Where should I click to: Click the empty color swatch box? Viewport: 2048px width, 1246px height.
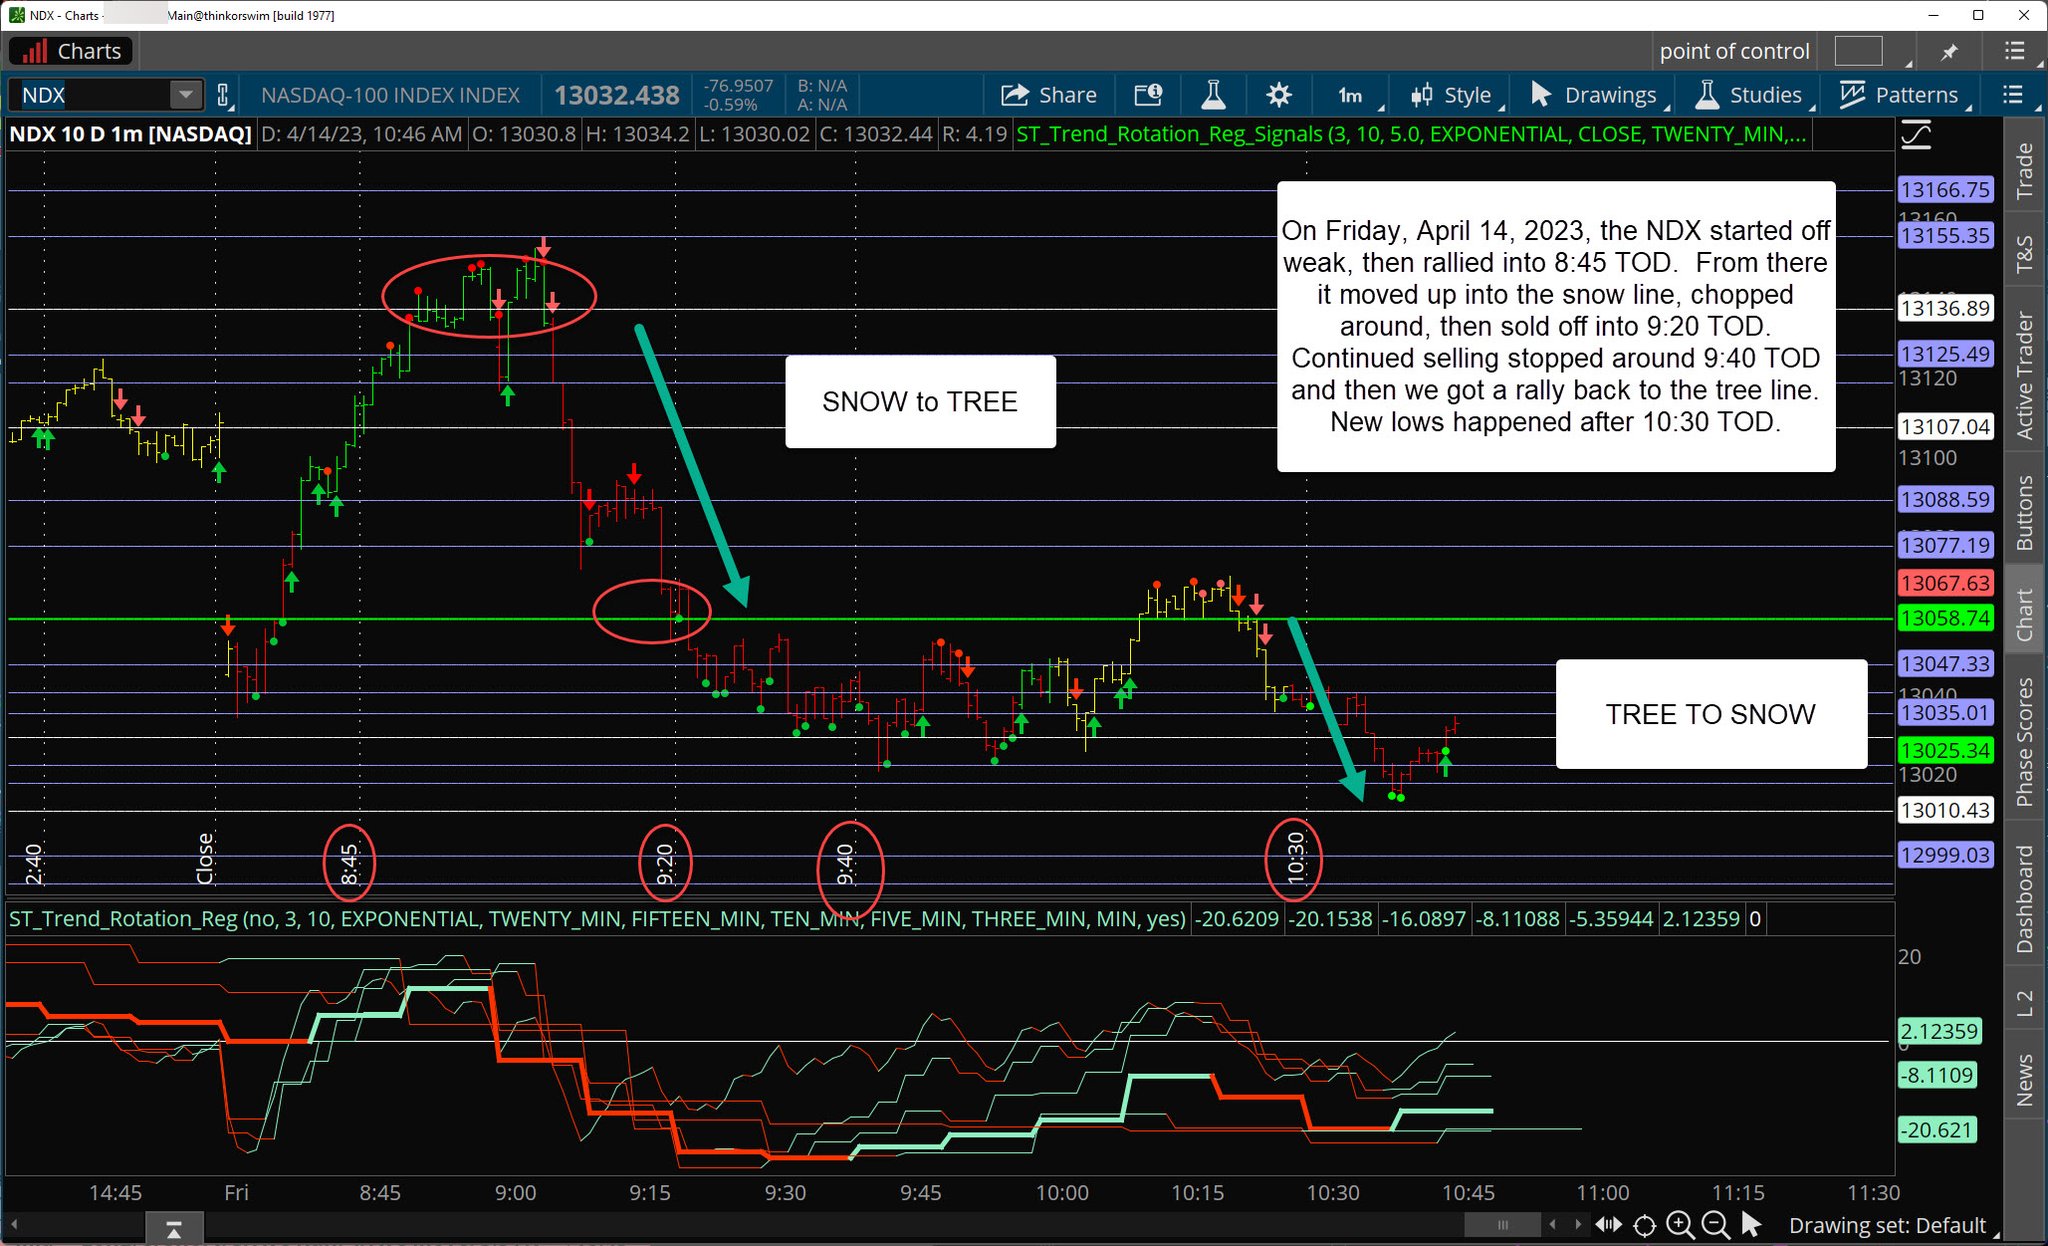[1859, 51]
